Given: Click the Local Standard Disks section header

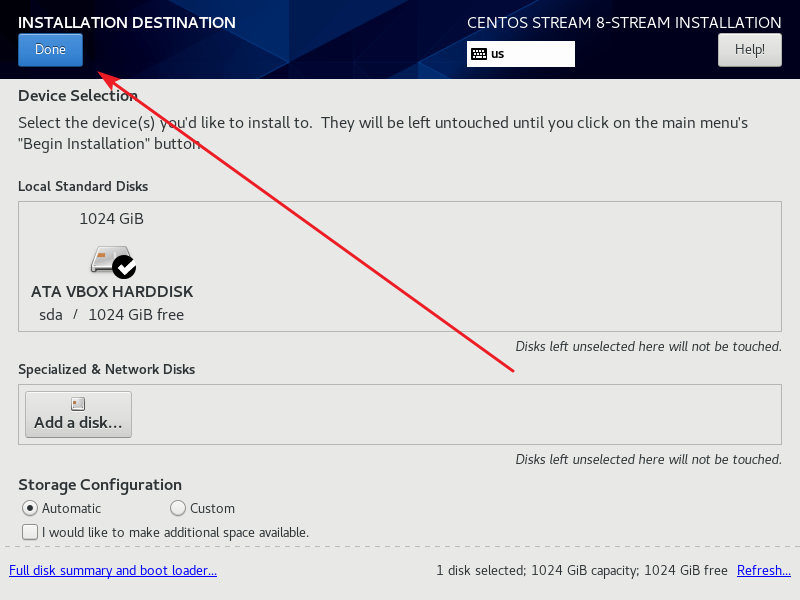Looking at the screenshot, I should 82,186.
